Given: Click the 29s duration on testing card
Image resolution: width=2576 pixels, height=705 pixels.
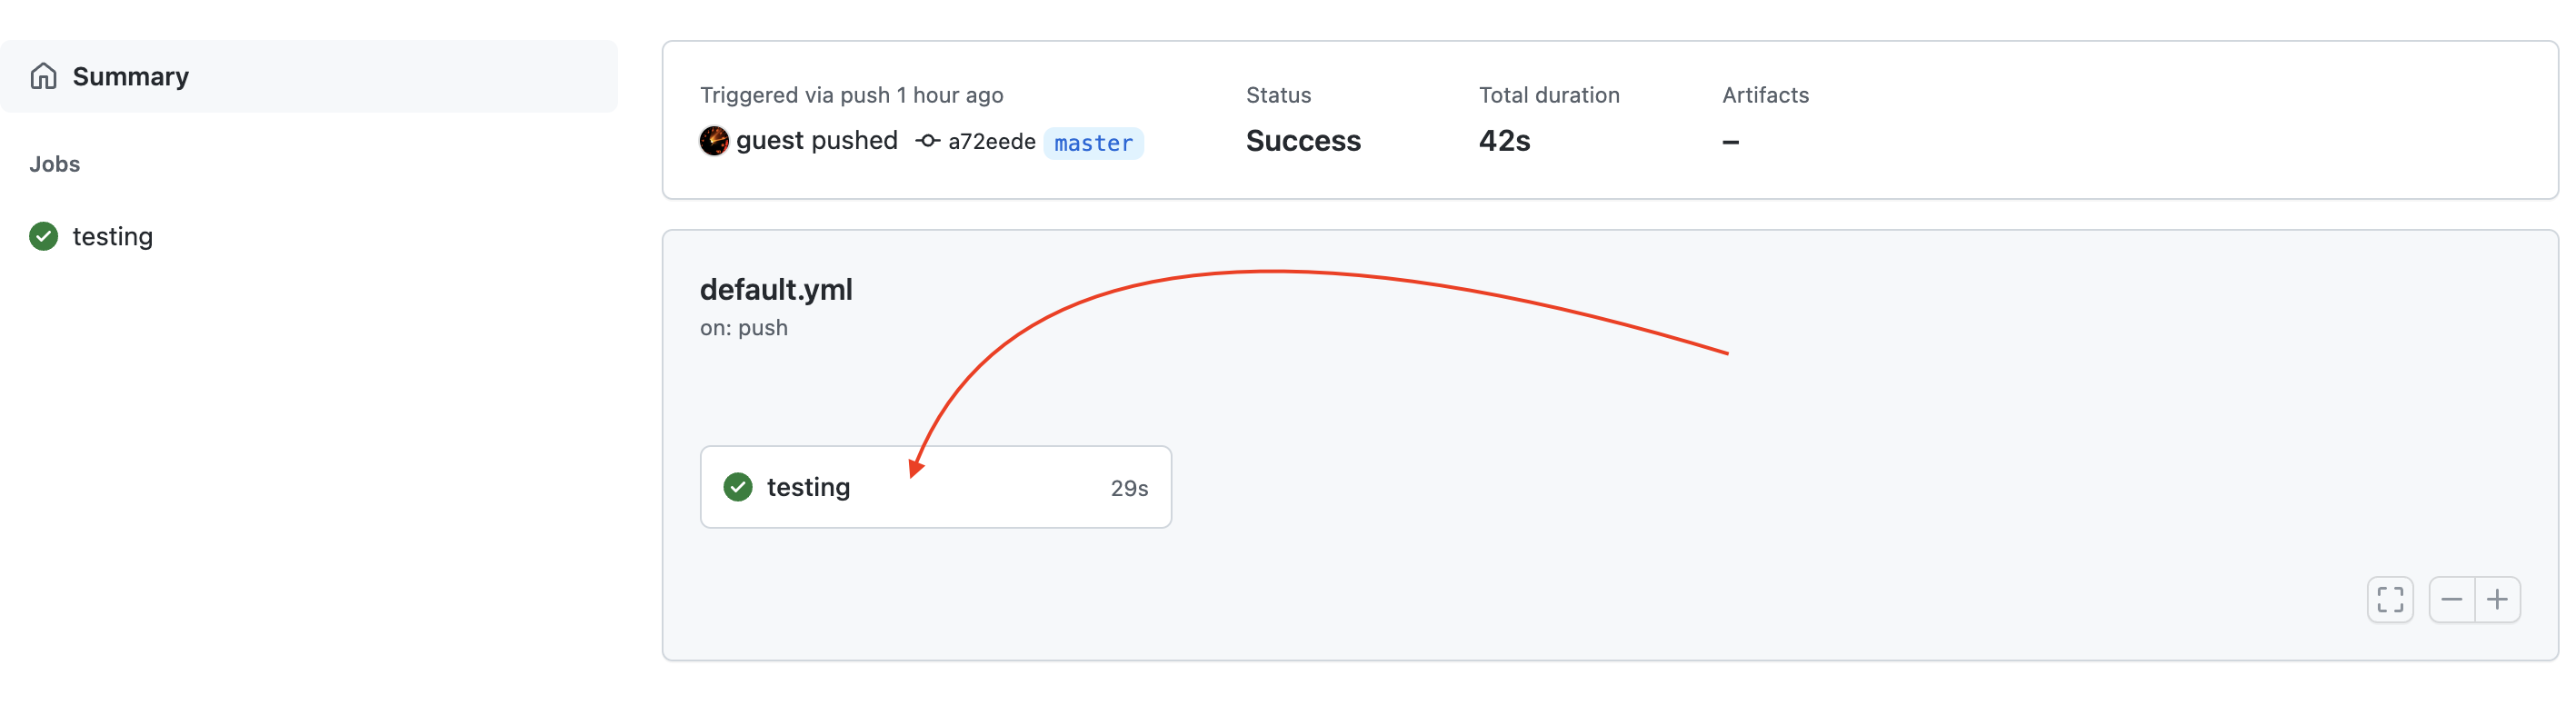Looking at the screenshot, I should 1128,488.
